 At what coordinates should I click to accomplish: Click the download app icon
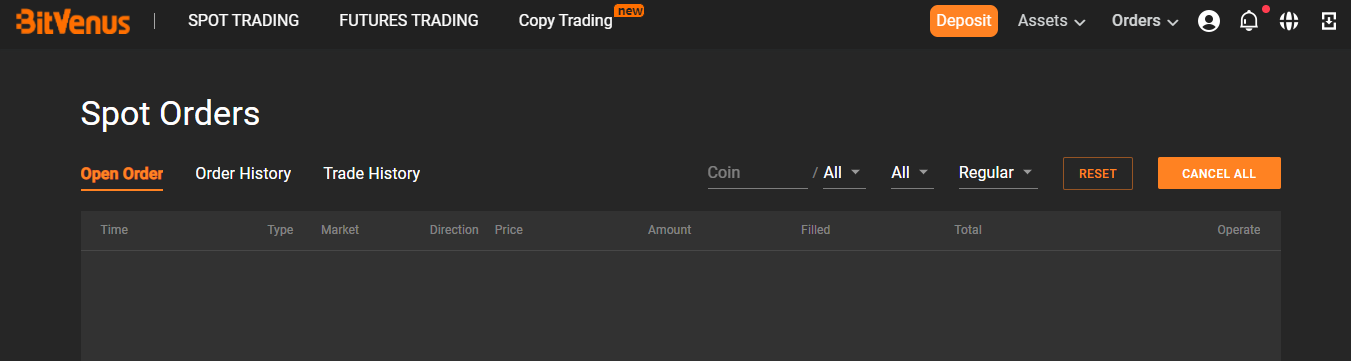1329,21
